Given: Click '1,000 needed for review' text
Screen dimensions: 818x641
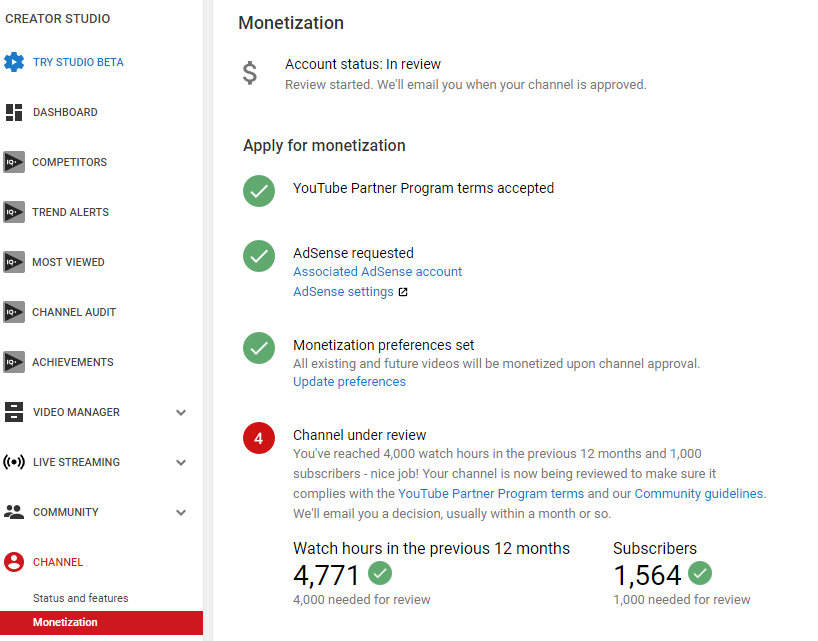Looking at the screenshot, I should pos(682,600).
